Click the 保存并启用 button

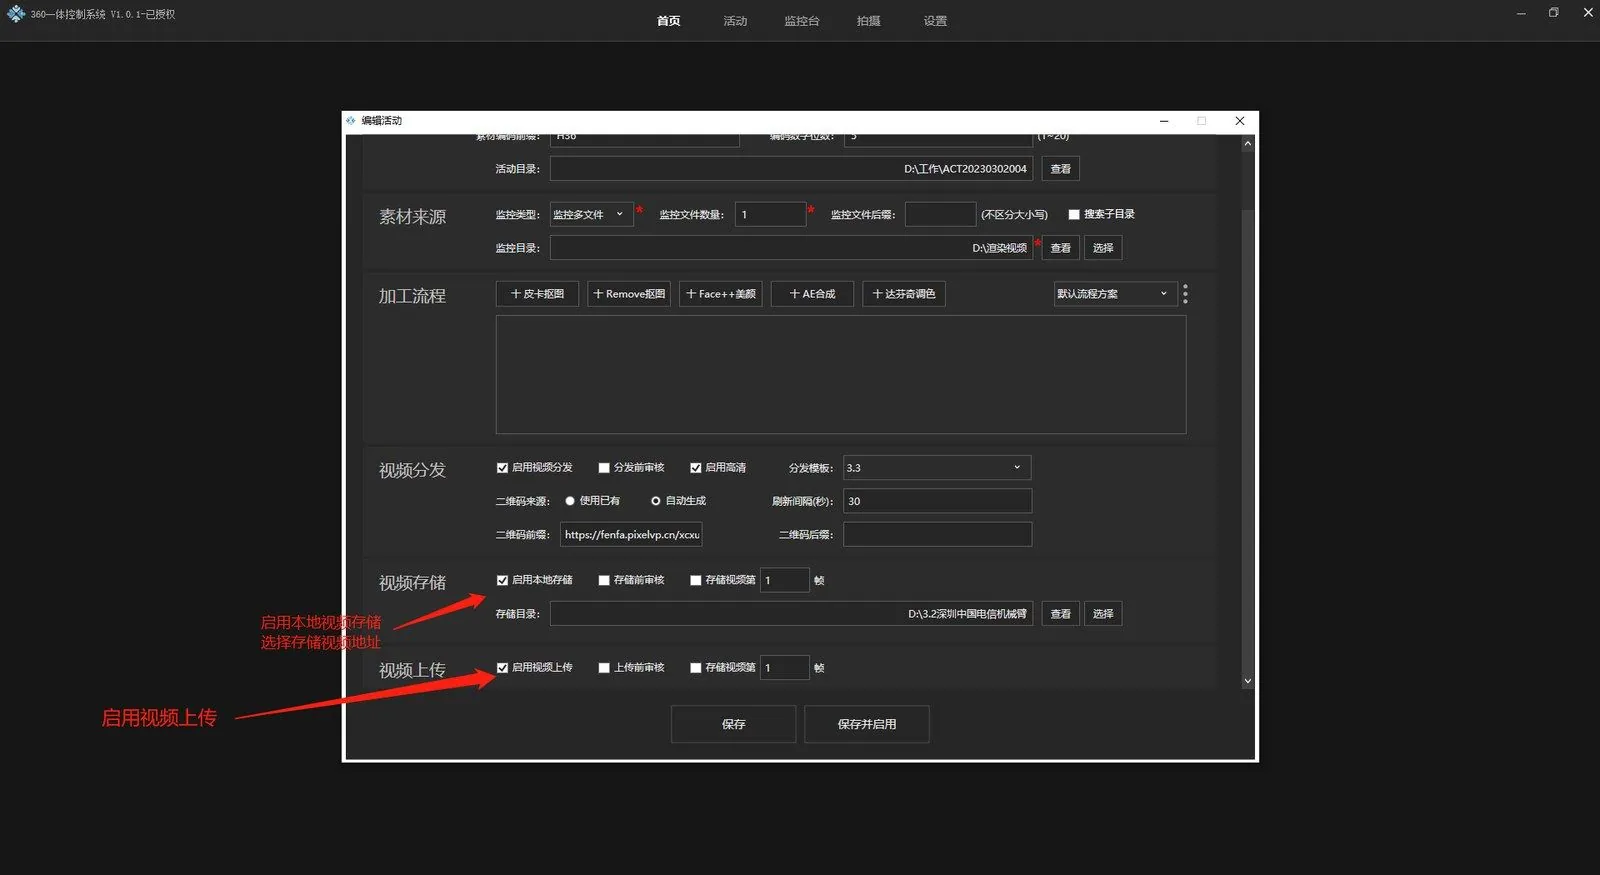[x=867, y=724]
